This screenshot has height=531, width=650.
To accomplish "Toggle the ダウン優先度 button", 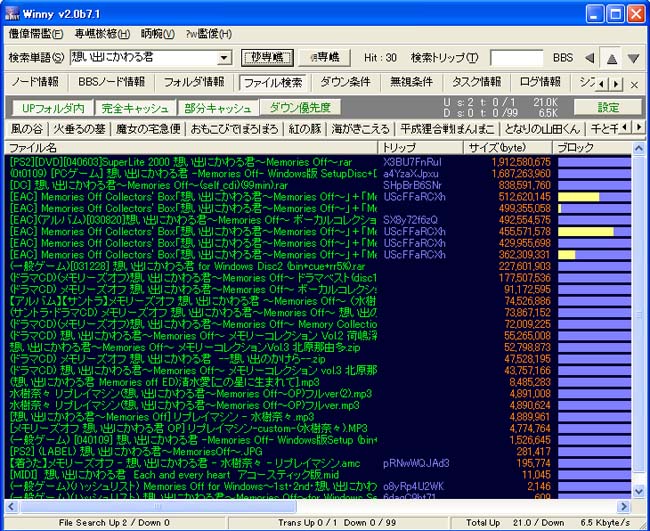I will [x=300, y=107].
